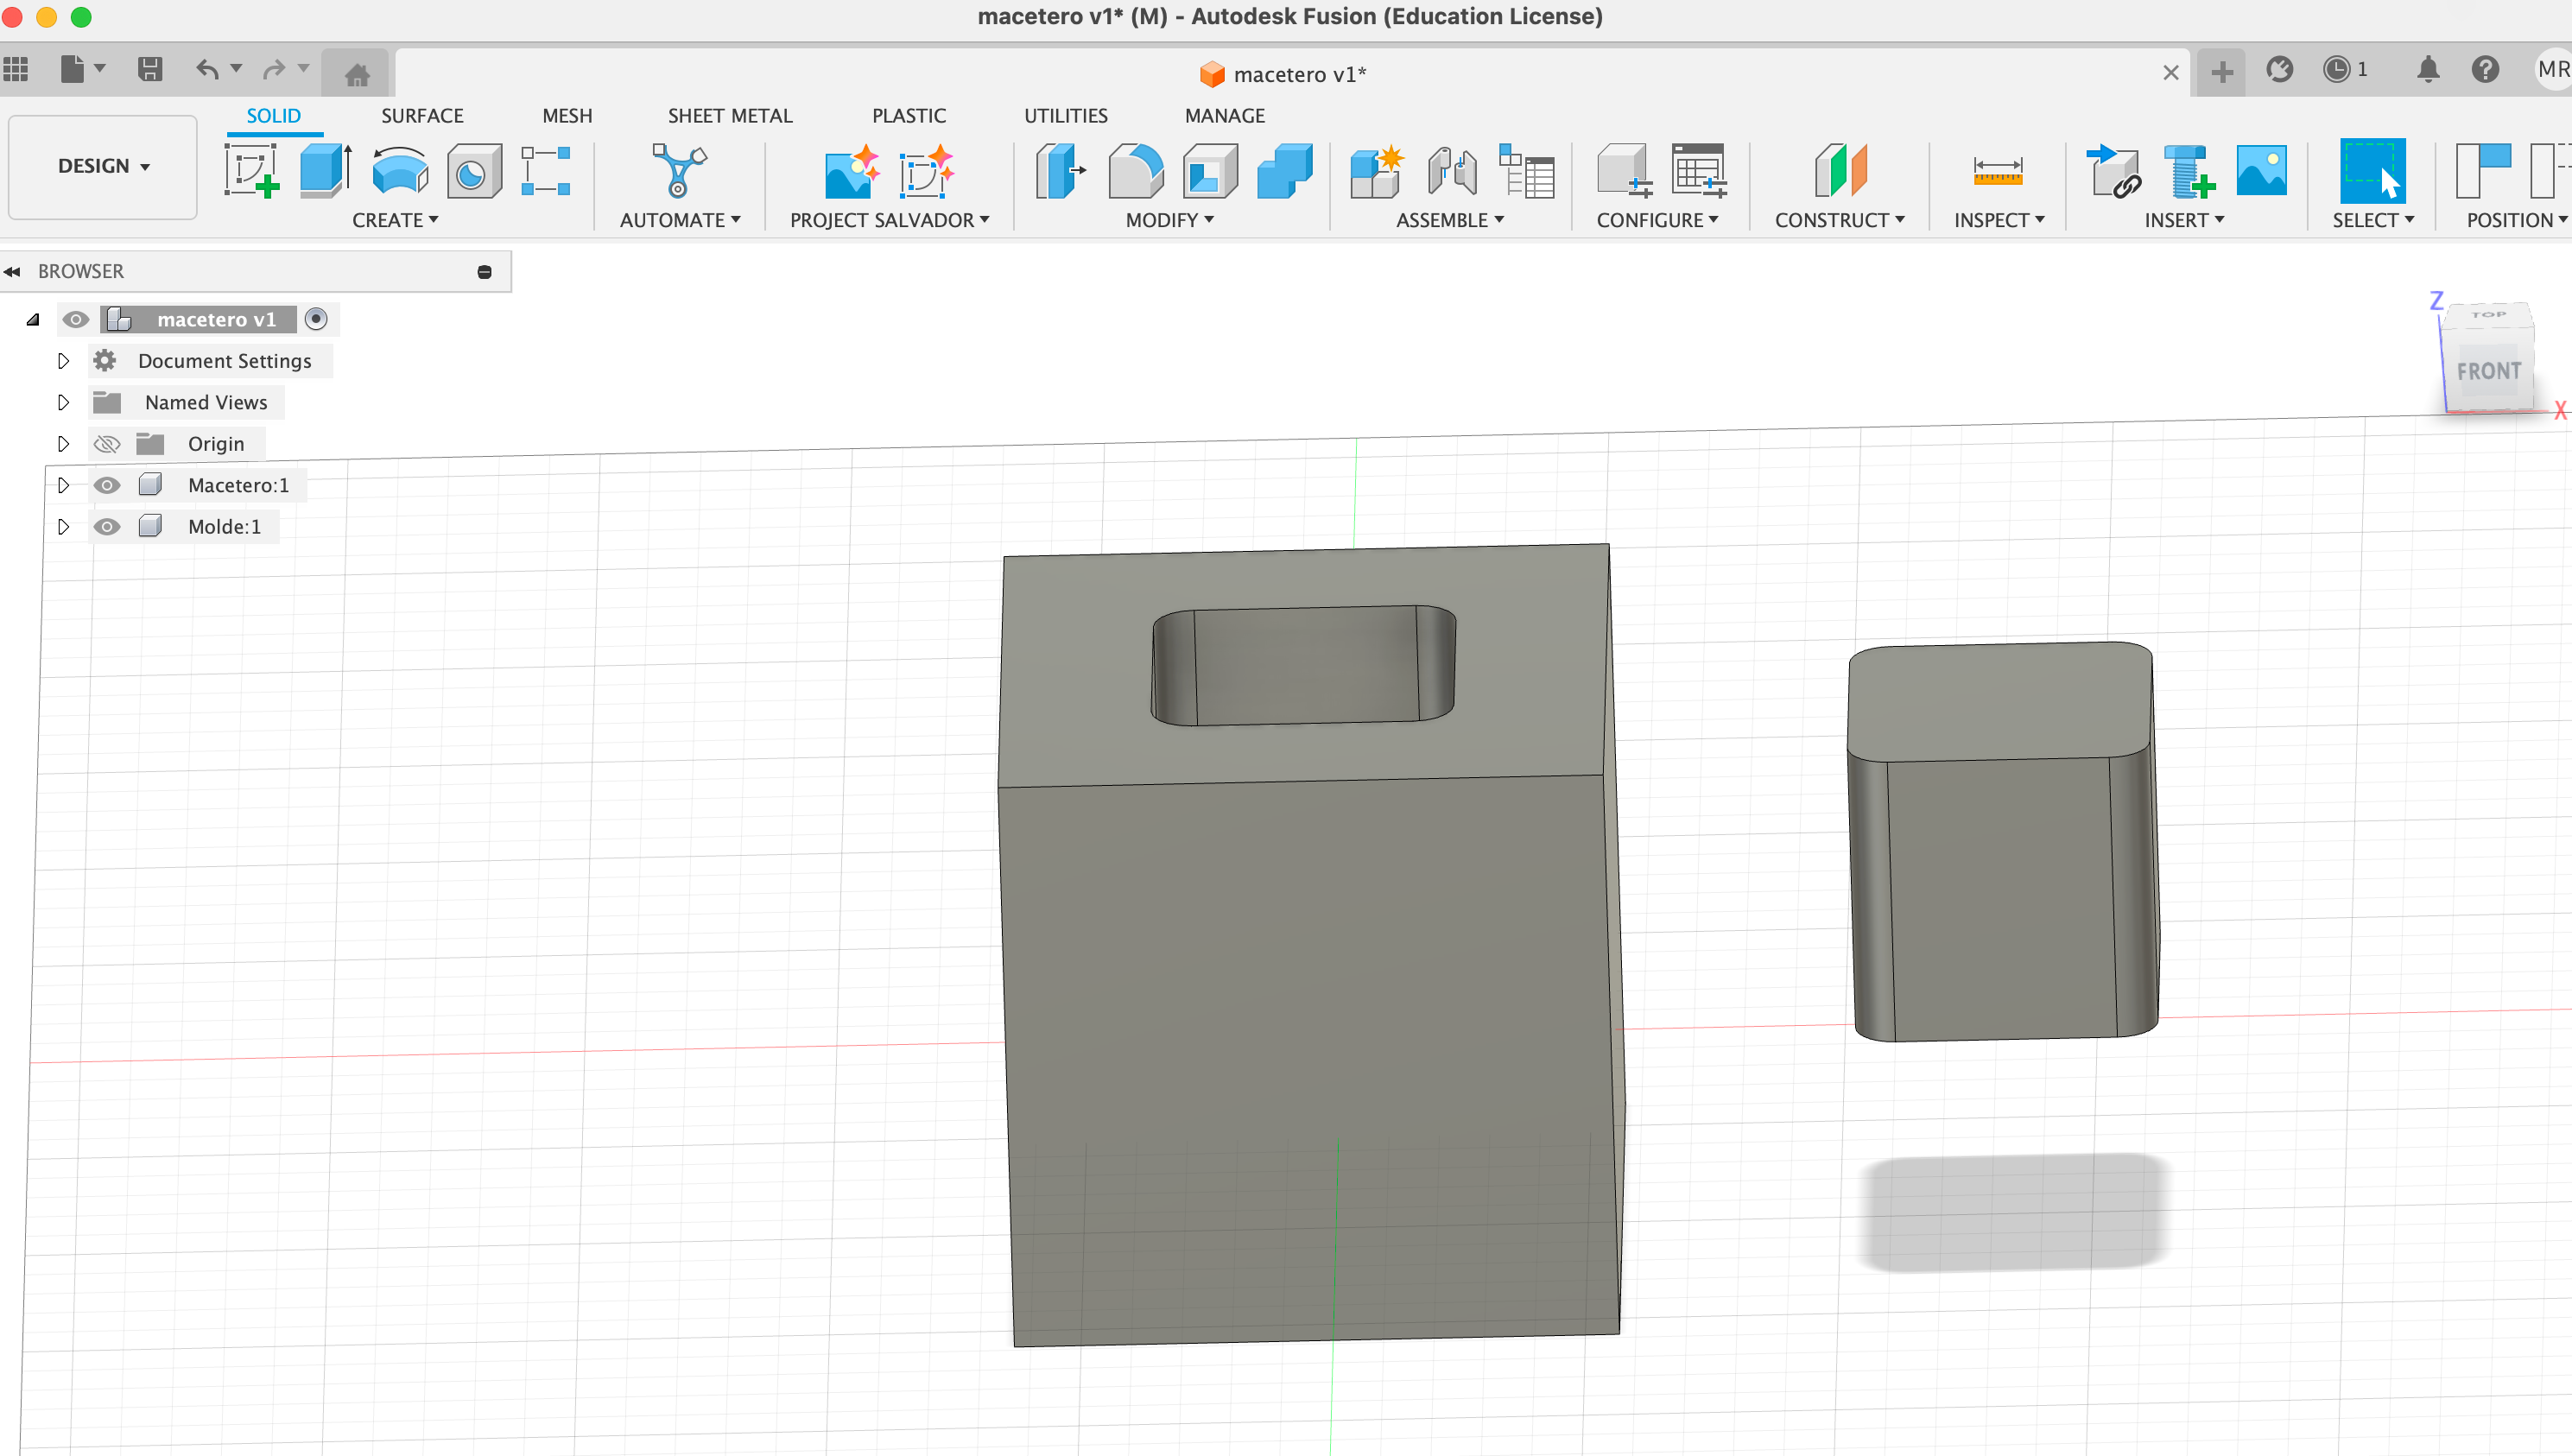Go to the Home tab icon
Image resolution: width=2572 pixels, height=1456 pixels.
point(357,74)
